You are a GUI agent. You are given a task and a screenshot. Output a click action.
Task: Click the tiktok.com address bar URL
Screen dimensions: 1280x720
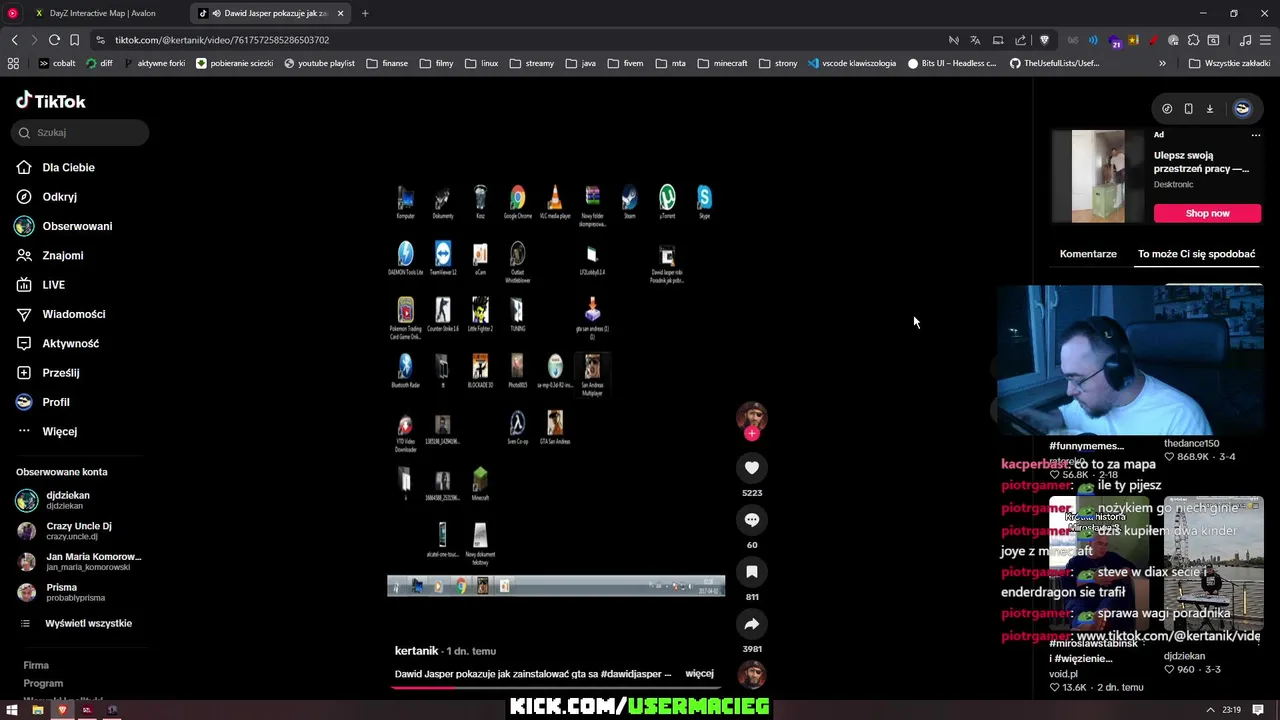[x=222, y=40]
